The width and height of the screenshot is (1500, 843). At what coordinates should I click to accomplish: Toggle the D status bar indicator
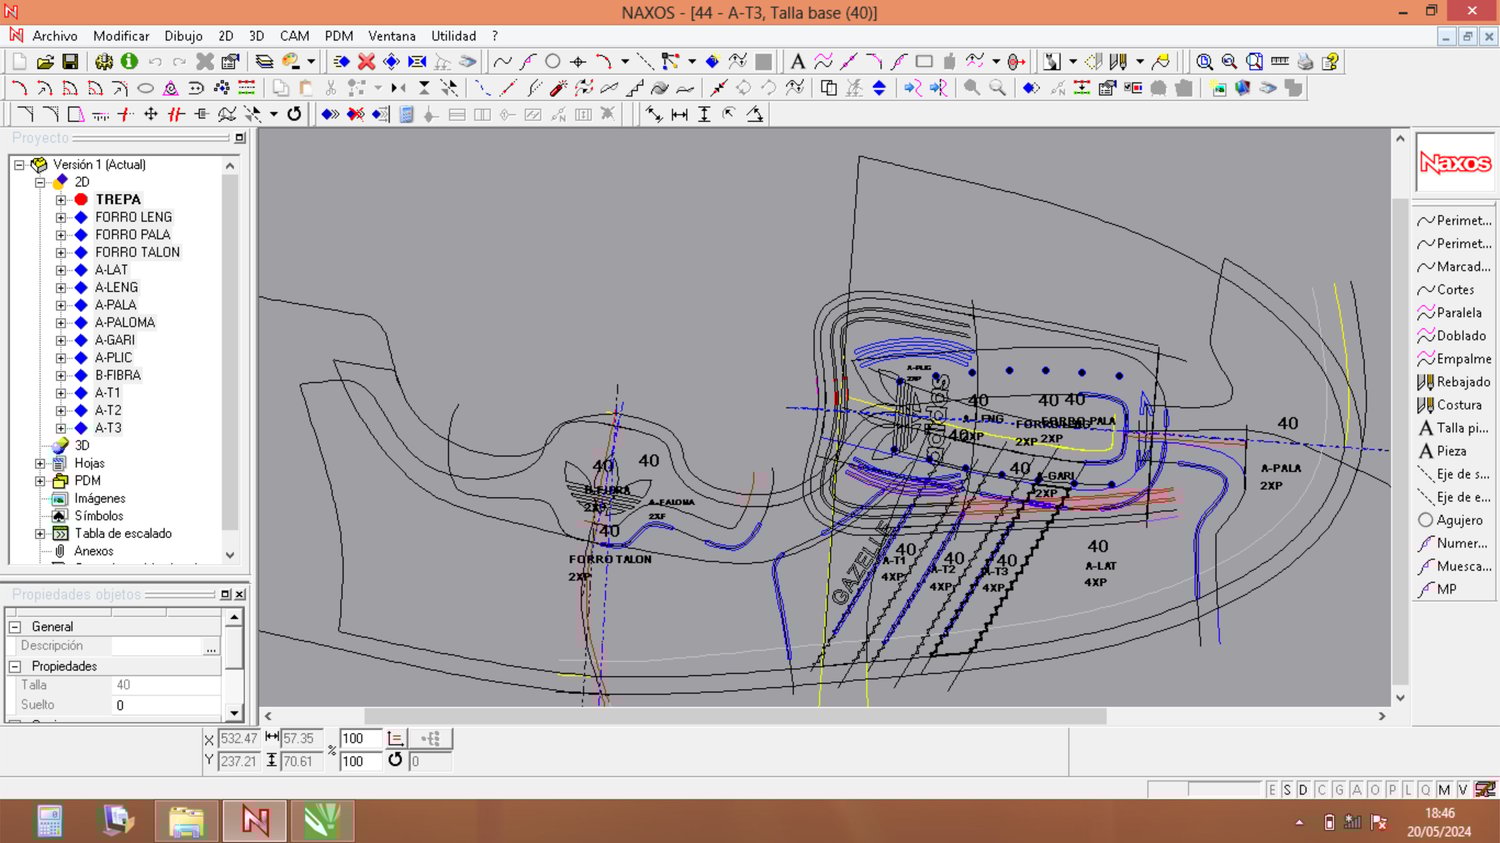pos(1303,790)
